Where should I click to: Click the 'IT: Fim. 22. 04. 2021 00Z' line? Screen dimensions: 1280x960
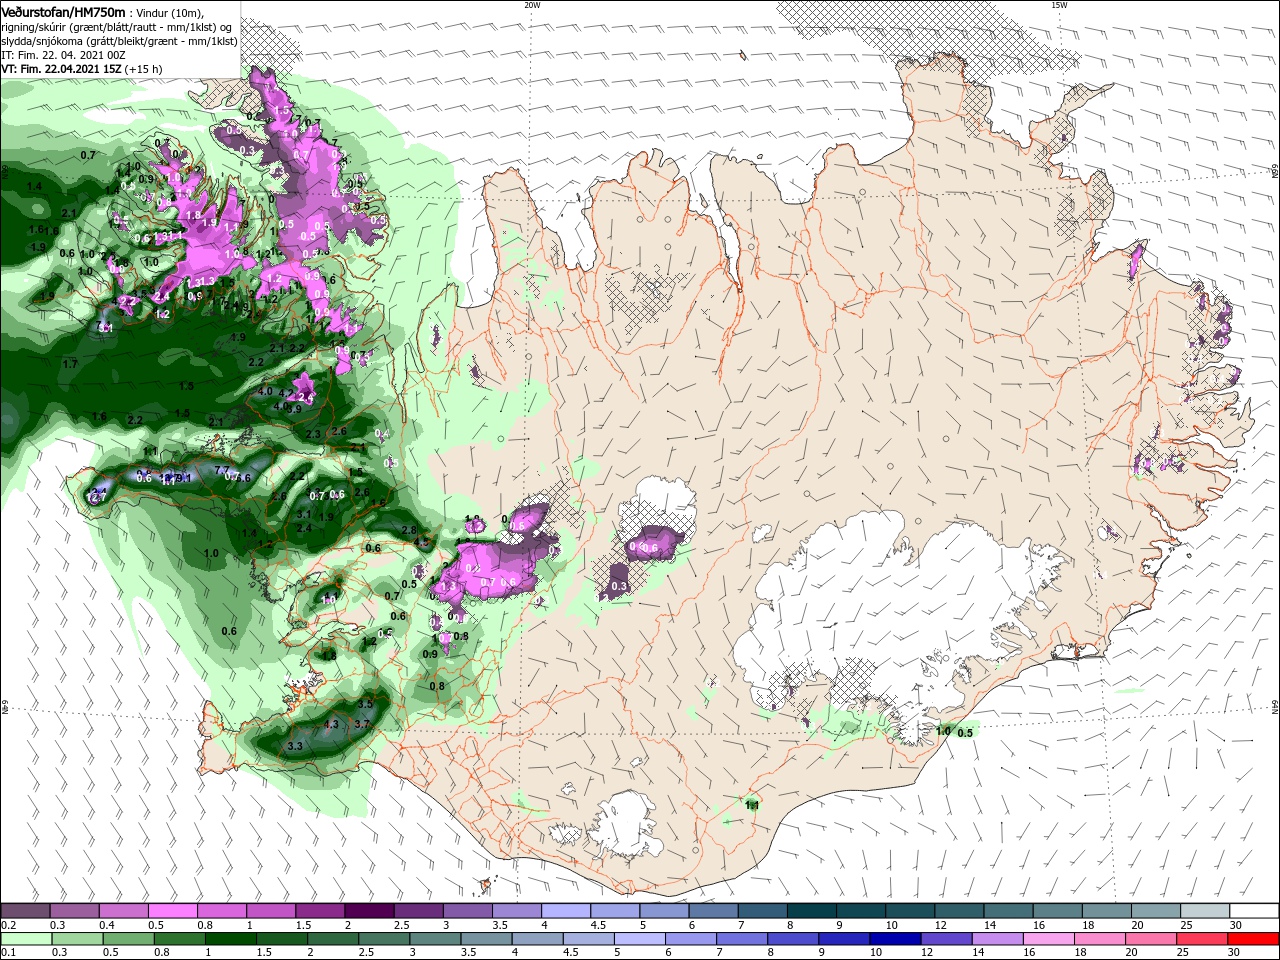tap(63, 55)
